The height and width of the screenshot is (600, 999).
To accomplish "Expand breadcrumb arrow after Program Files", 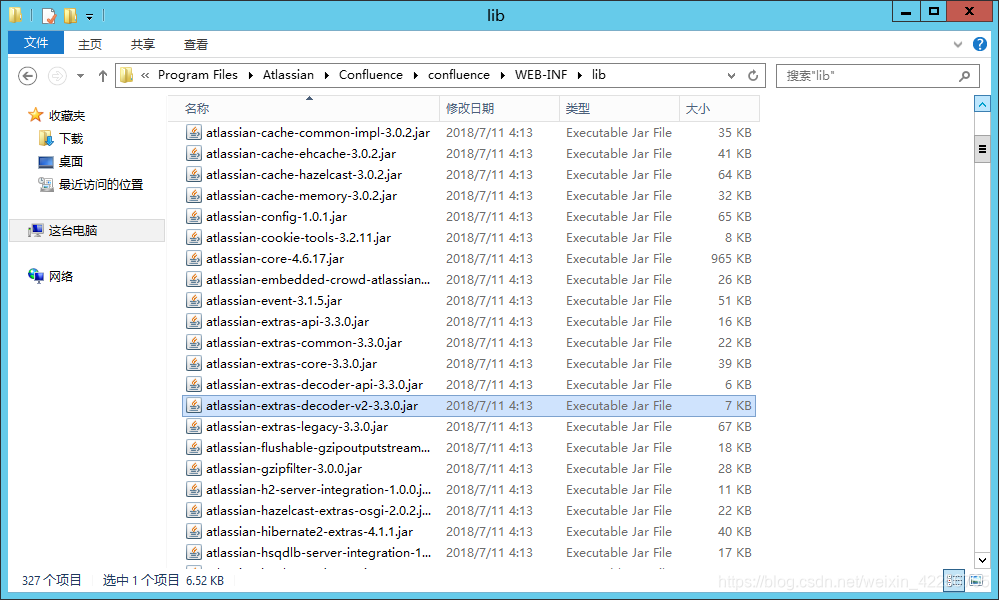I will (250, 76).
